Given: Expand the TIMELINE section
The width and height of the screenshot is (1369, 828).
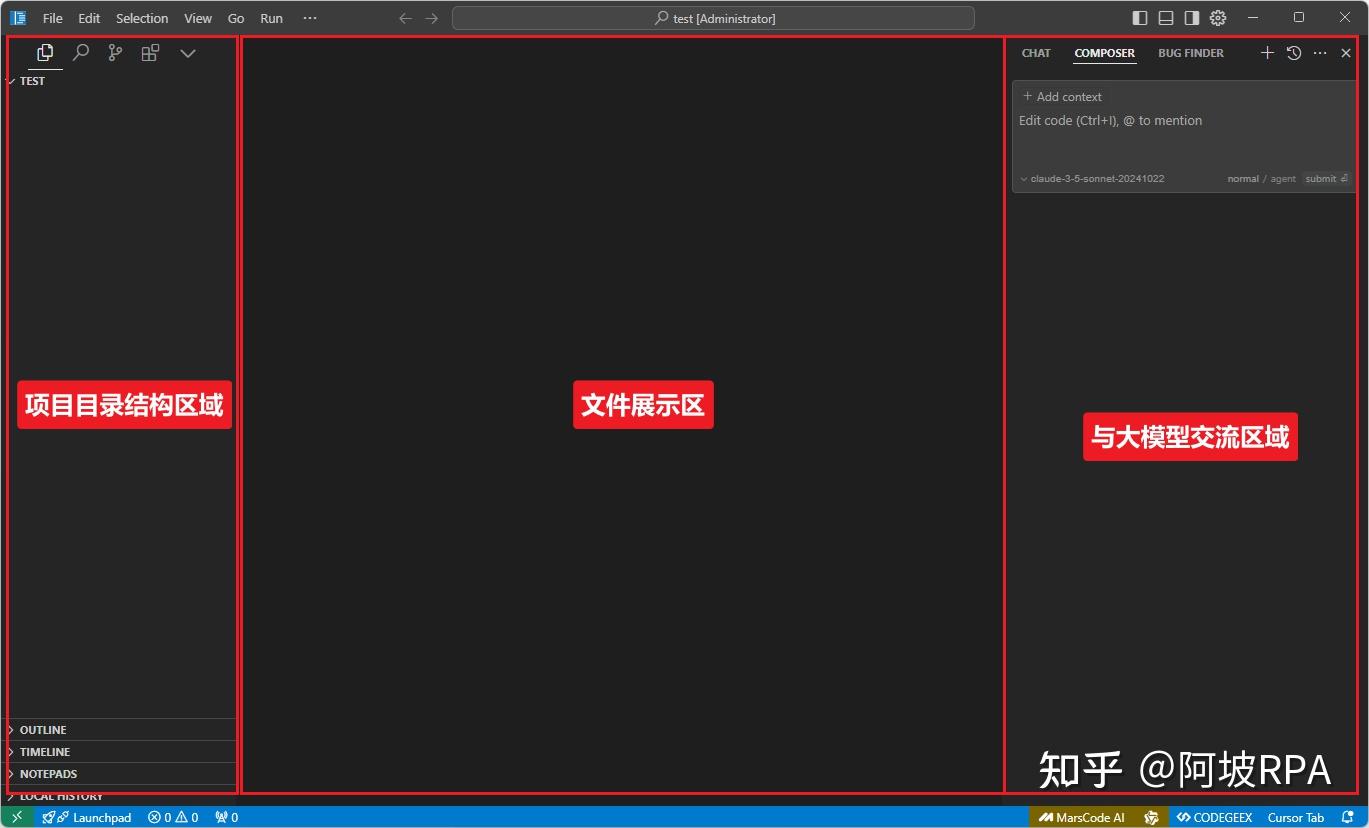Looking at the screenshot, I should [x=41, y=751].
